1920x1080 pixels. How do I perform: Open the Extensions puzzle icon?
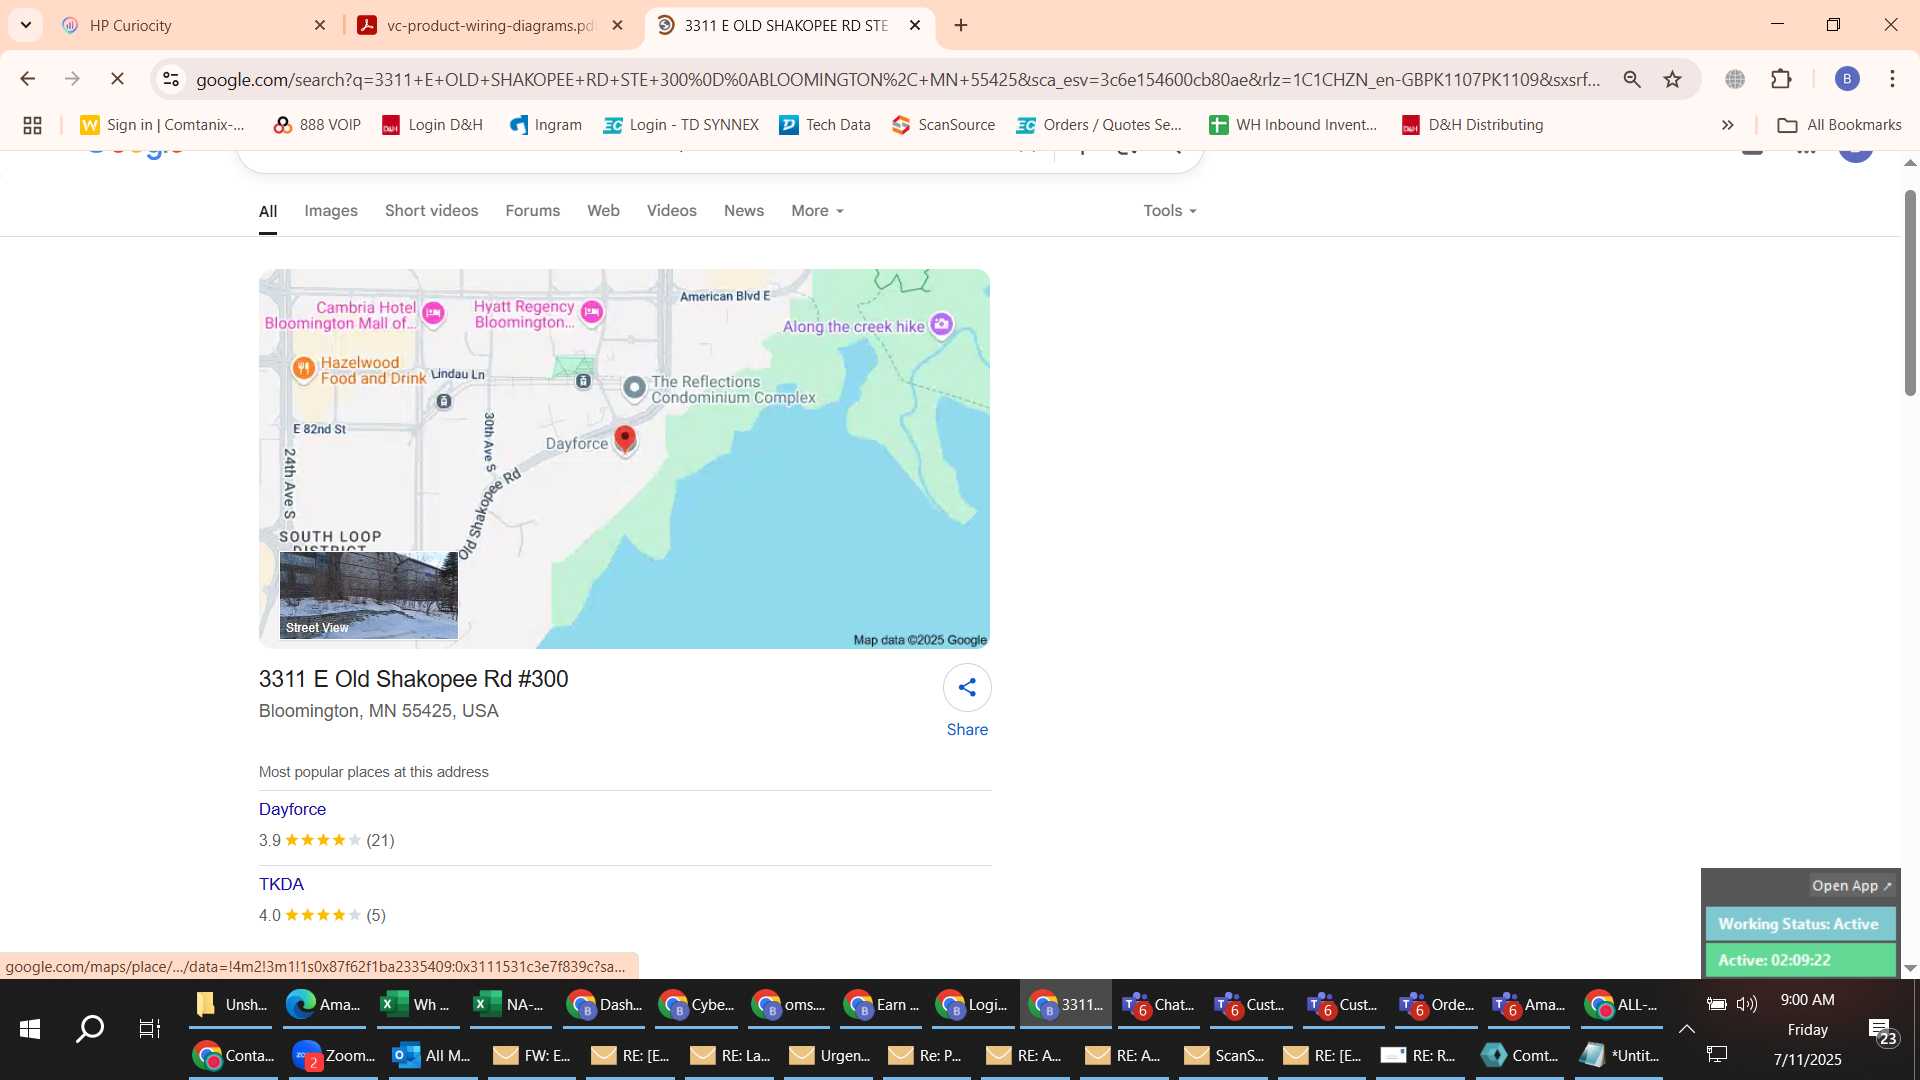pyautogui.click(x=1781, y=79)
